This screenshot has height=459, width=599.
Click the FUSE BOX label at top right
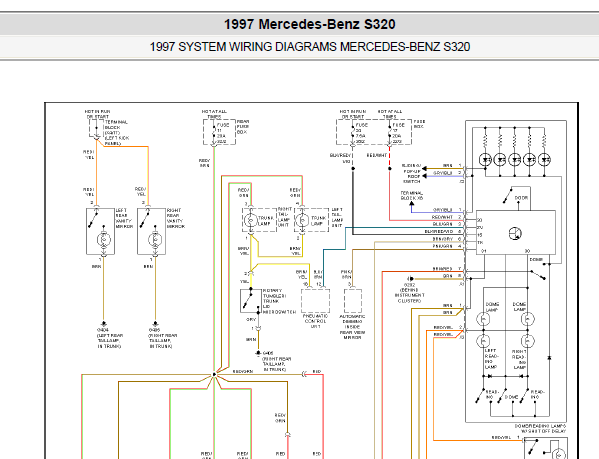419,124
